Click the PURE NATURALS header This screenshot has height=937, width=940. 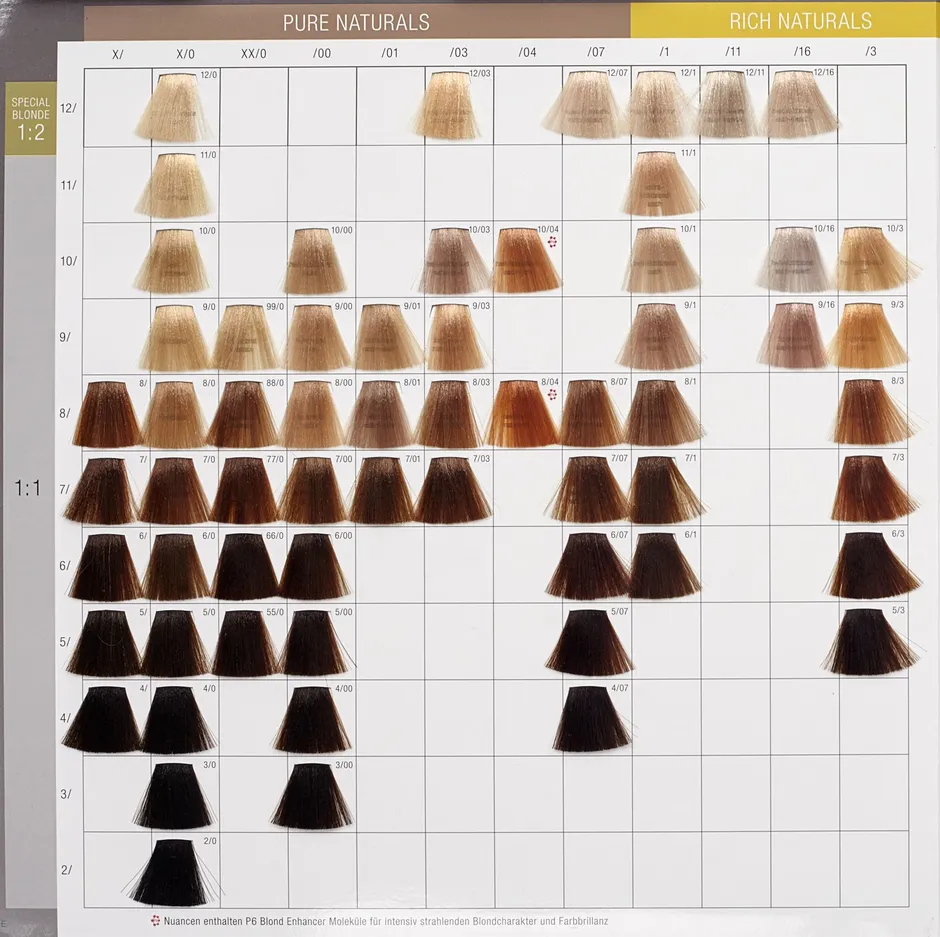356,23
